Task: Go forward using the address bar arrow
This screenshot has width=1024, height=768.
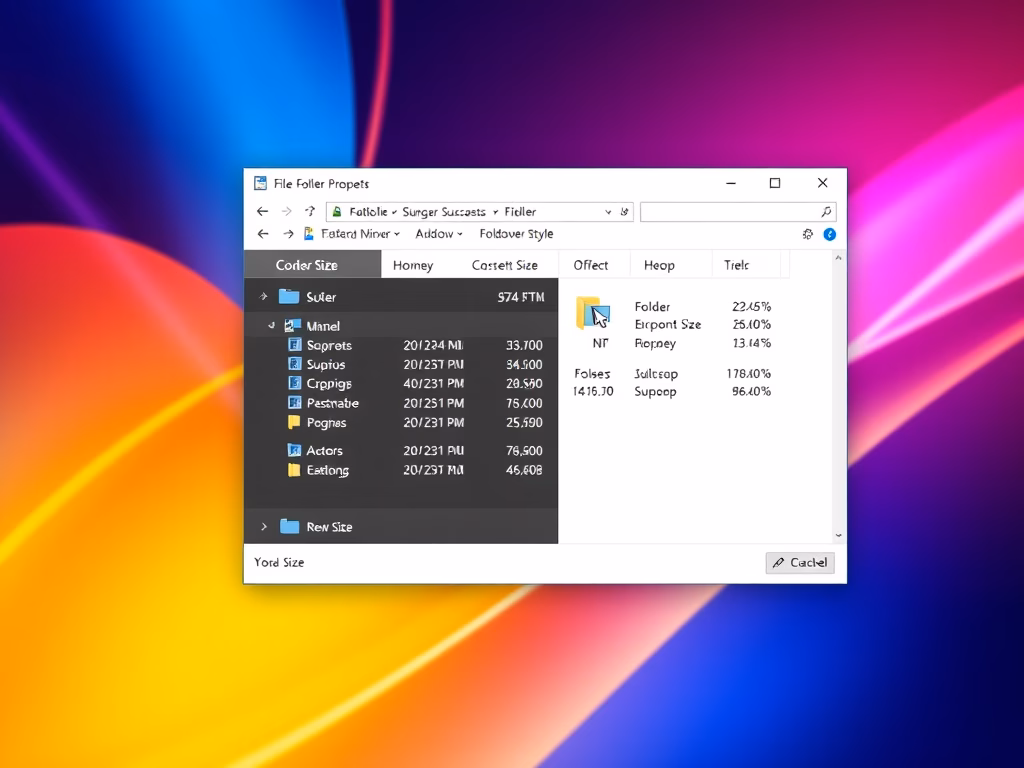Action: [287, 212]
